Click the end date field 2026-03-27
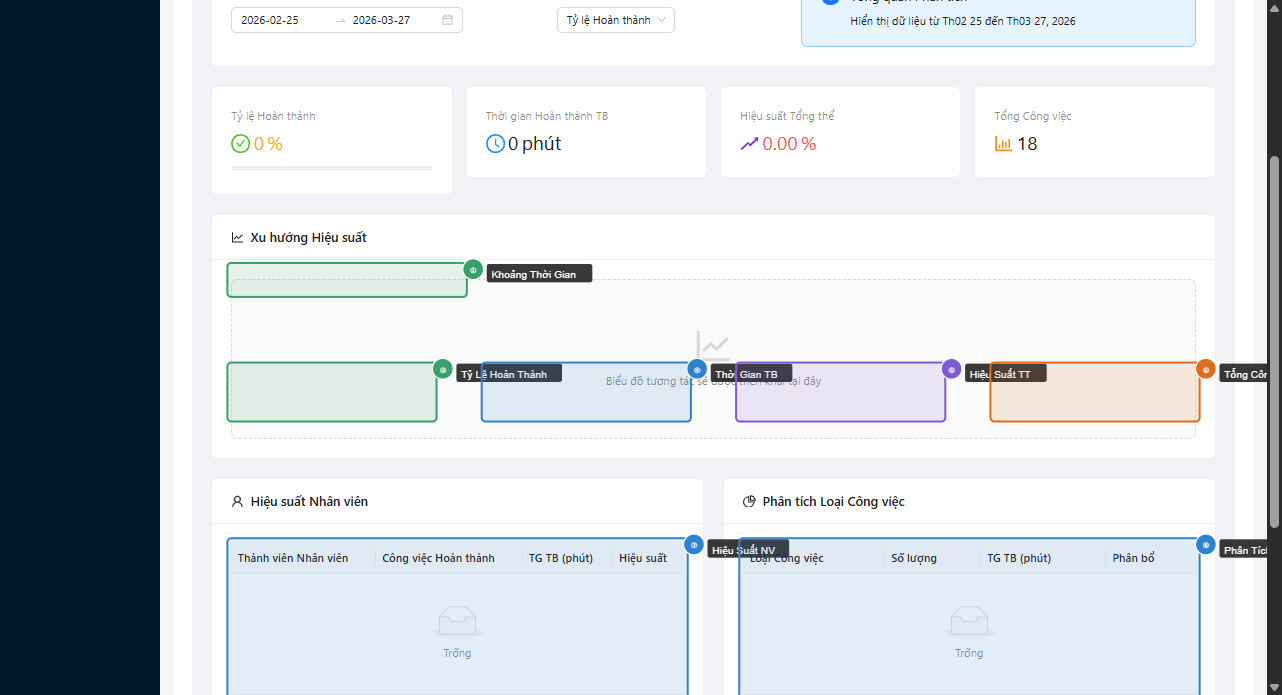 point(381,20)
